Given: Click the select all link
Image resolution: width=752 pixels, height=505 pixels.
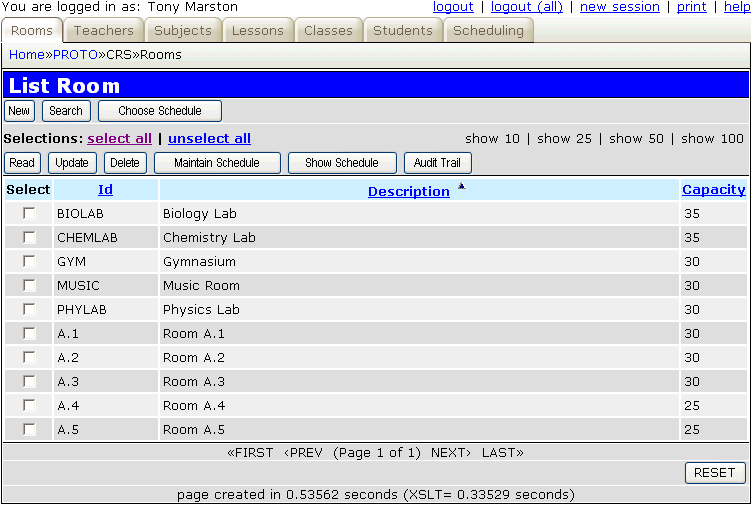Looking at the screenshot, I should tap(120, 139).
